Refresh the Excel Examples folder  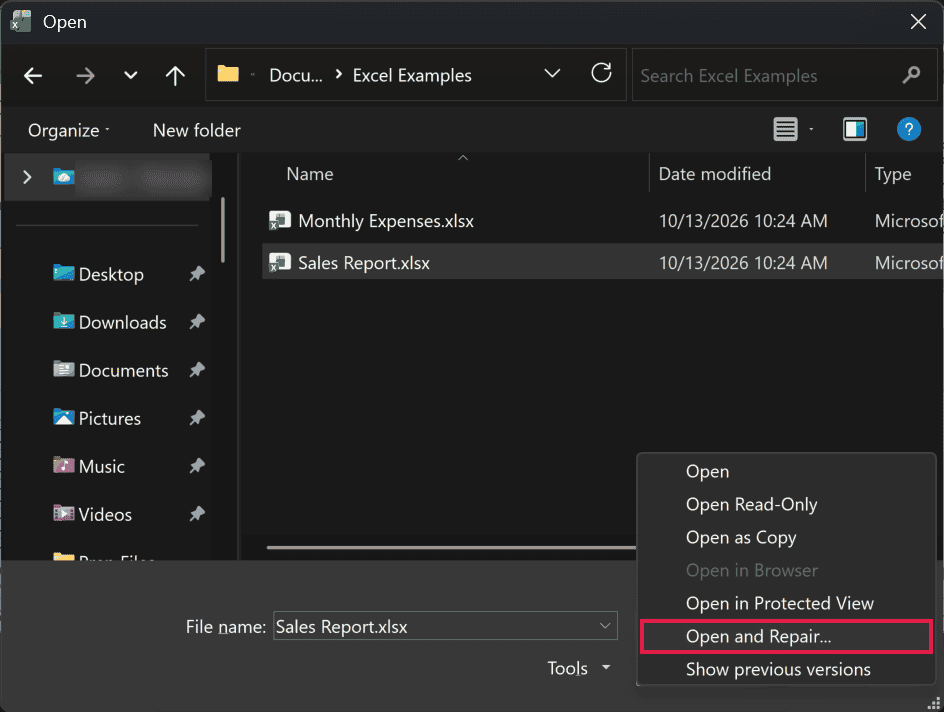601,73
